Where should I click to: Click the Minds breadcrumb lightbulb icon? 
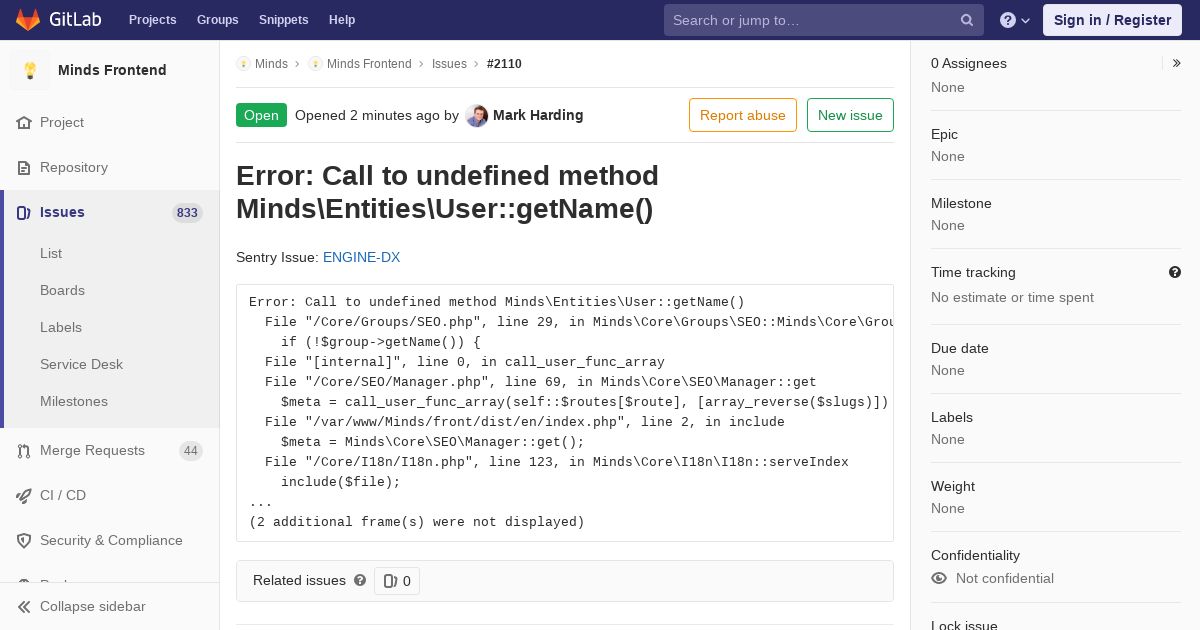point(243,64)
